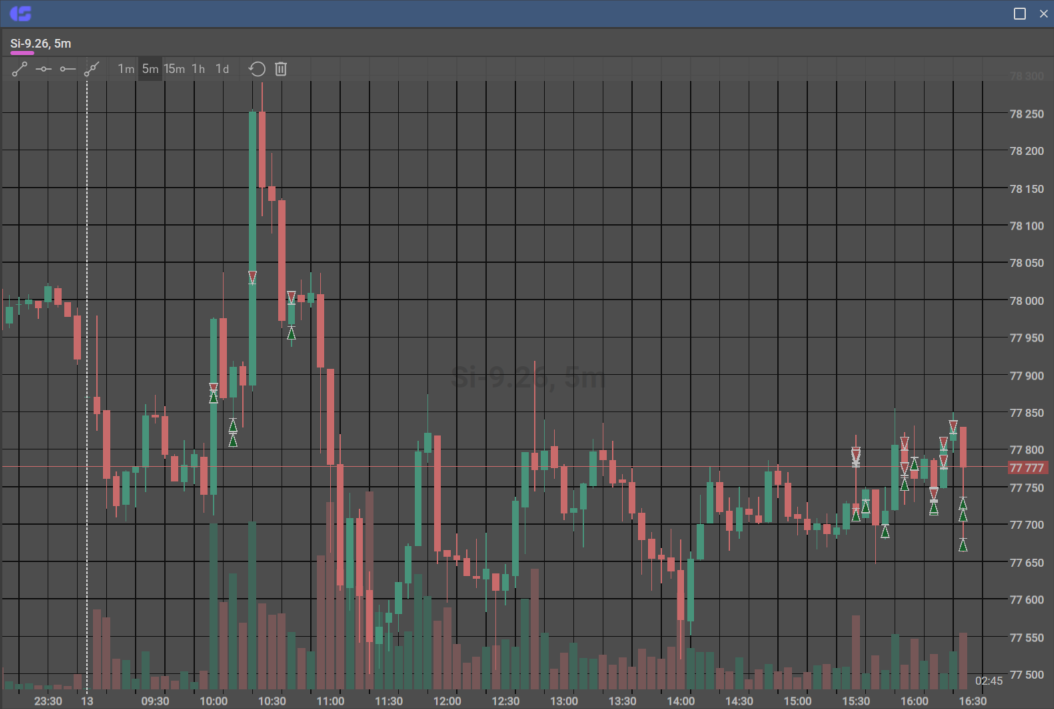Select the trend line drawing tool
The image size is (1054, 709).
click(x=19, y=69)
